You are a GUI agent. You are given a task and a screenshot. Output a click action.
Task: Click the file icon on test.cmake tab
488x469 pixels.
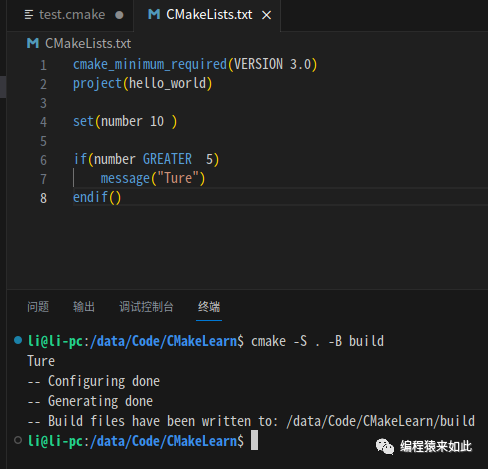click(29, 15)
